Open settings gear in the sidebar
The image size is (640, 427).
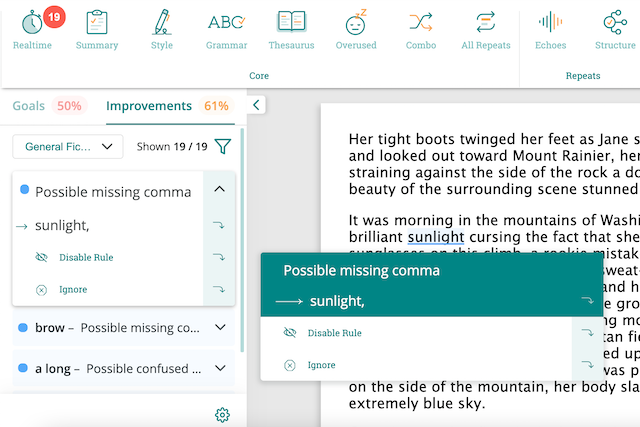pyautogui.click(x=222, y=415)
